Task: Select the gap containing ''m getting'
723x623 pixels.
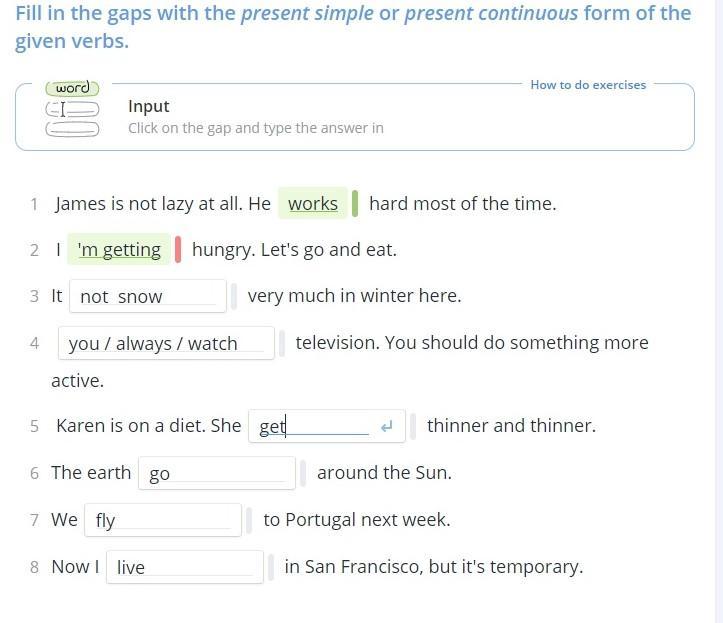Action: click(119, 249)
